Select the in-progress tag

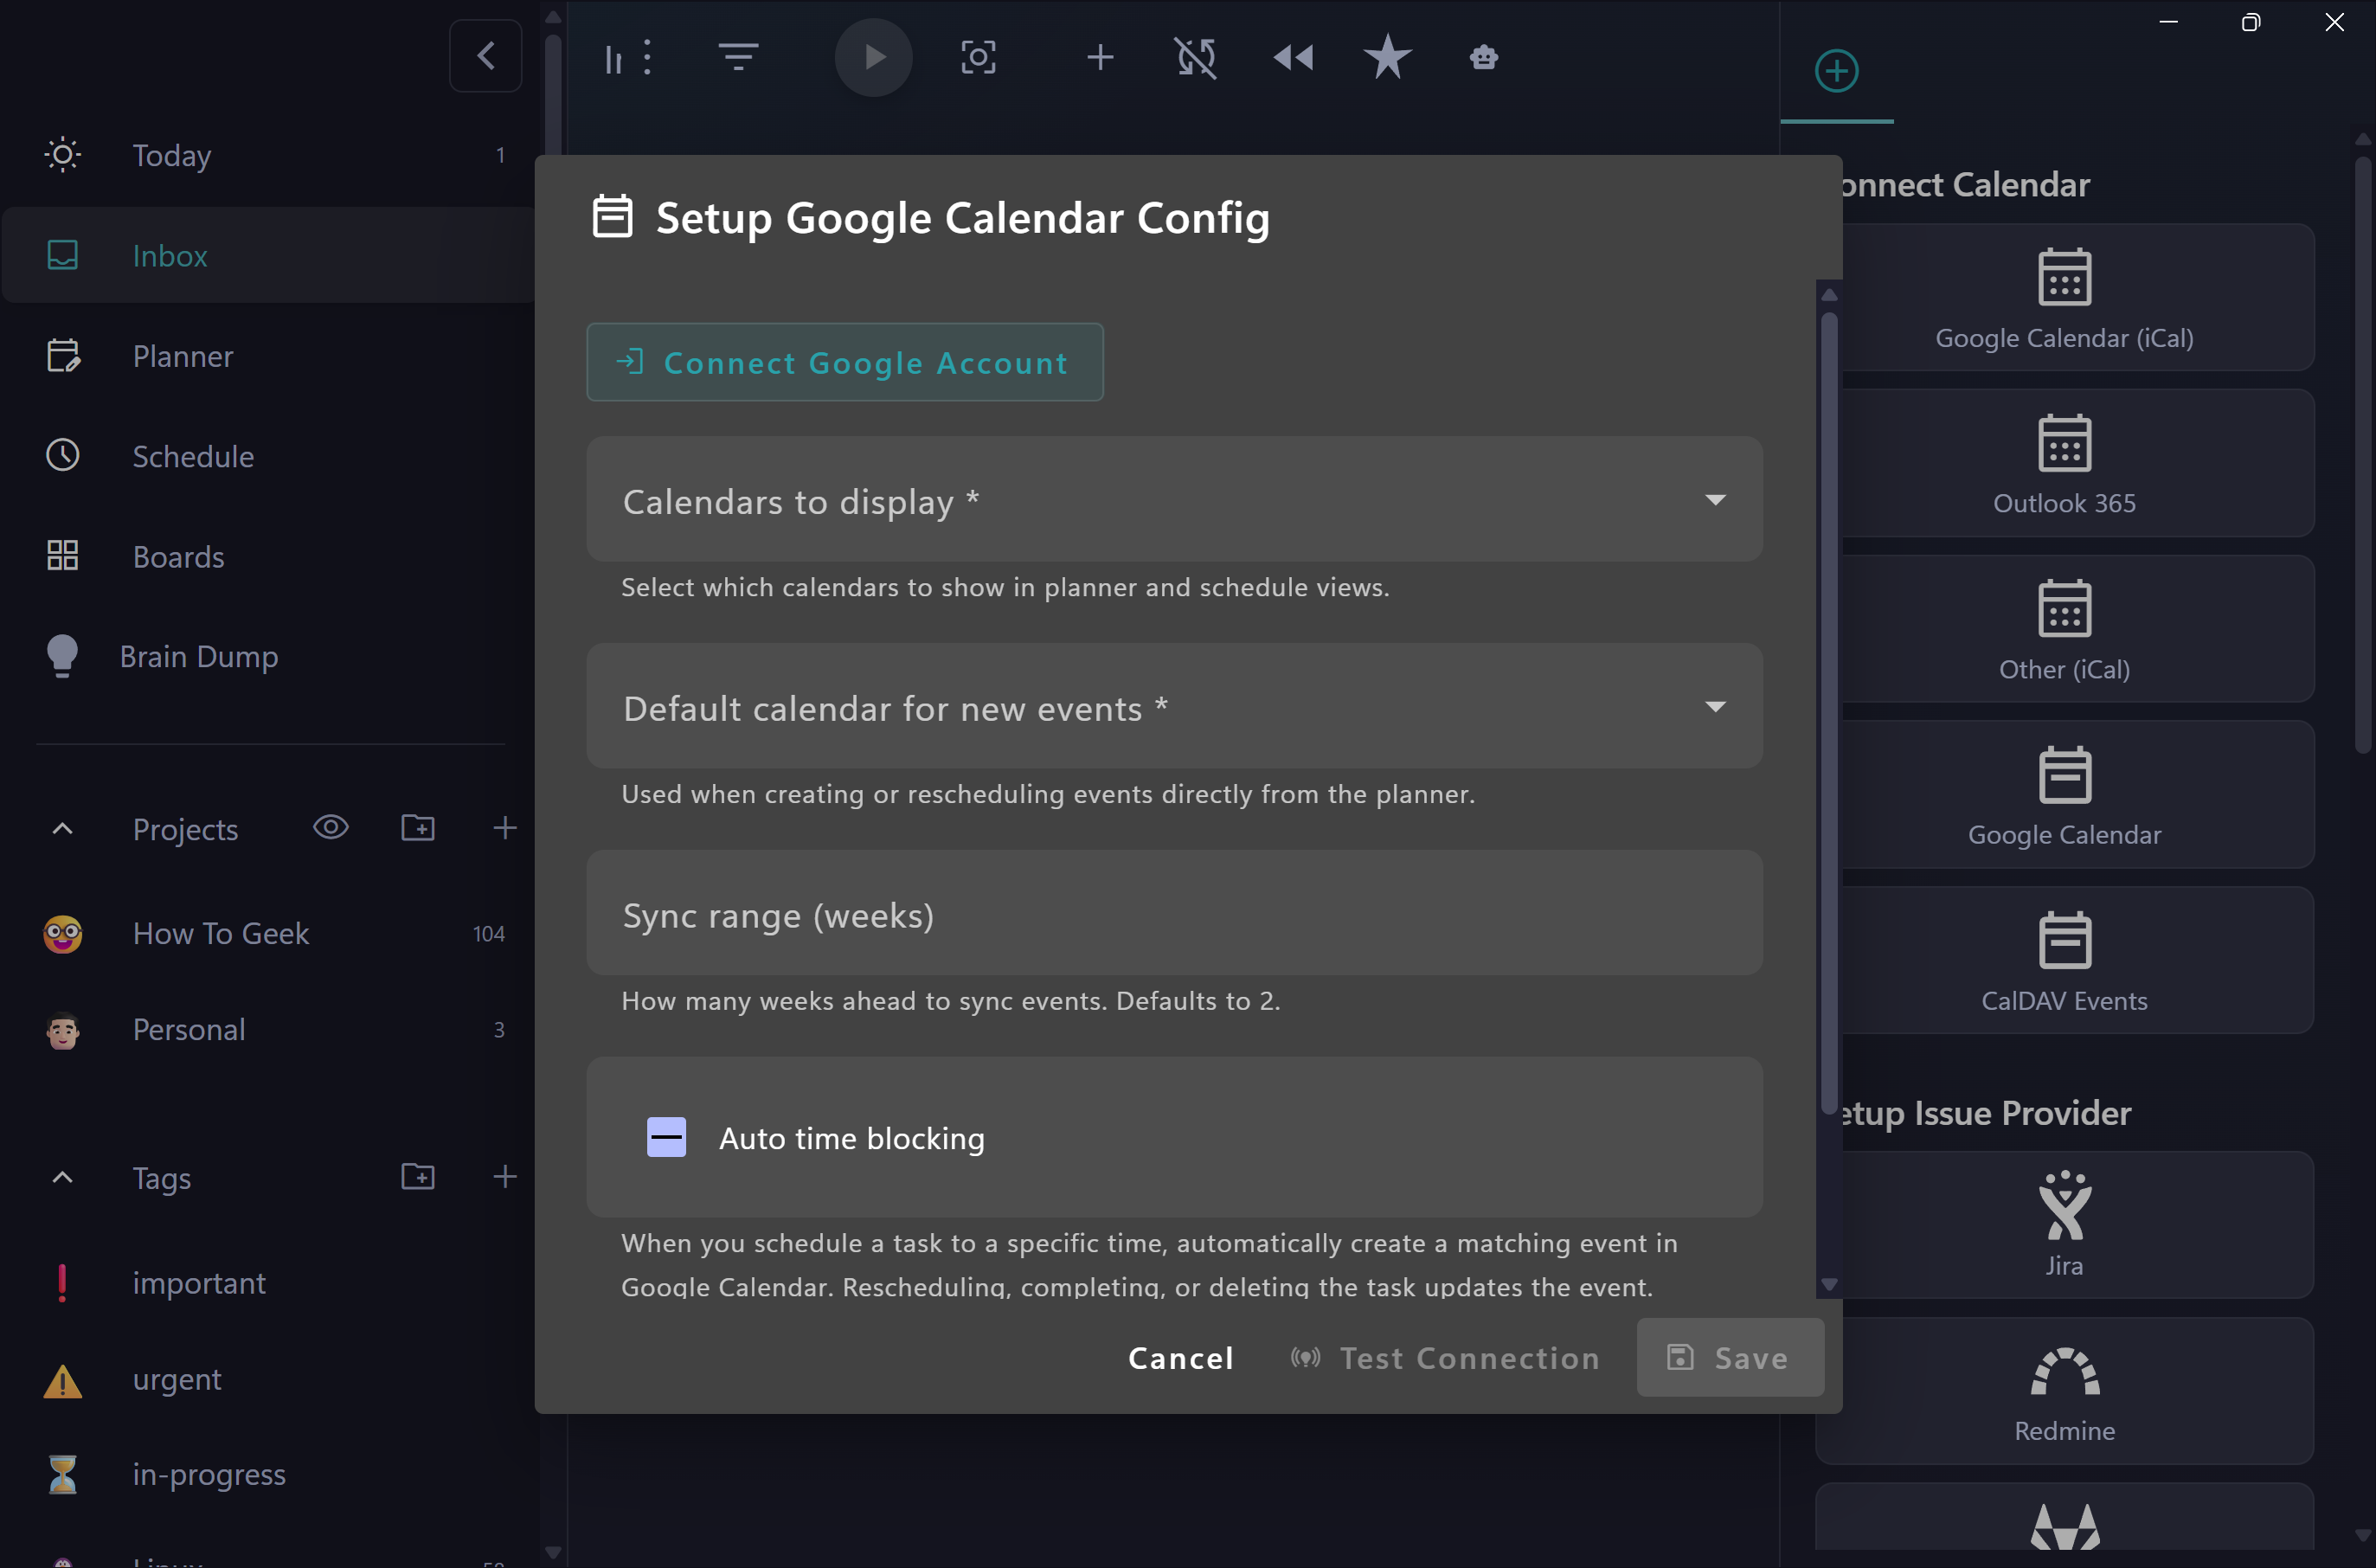tap(270, 1474)
